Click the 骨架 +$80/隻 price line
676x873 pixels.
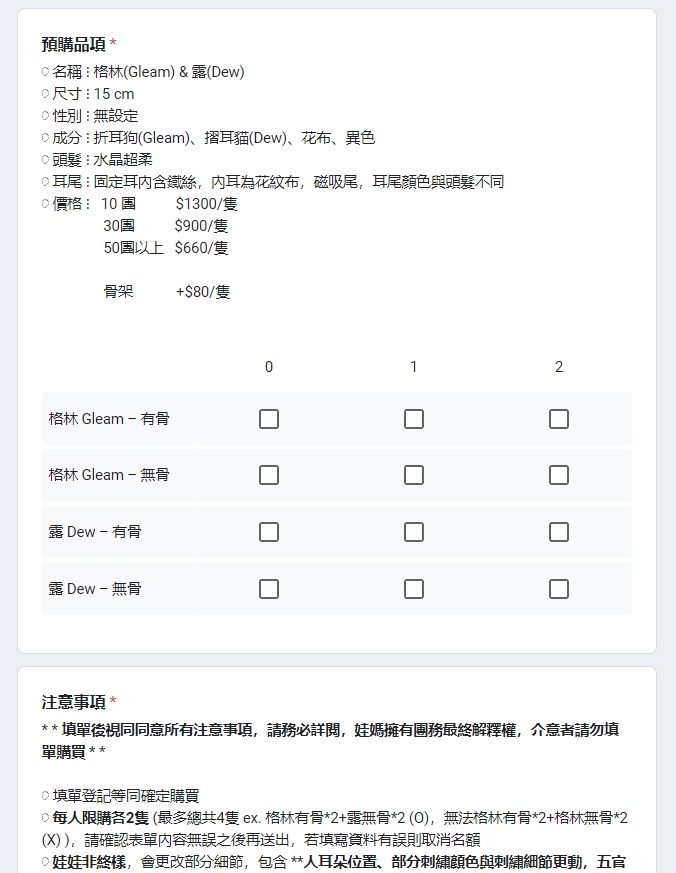click(x=167, y=291)
